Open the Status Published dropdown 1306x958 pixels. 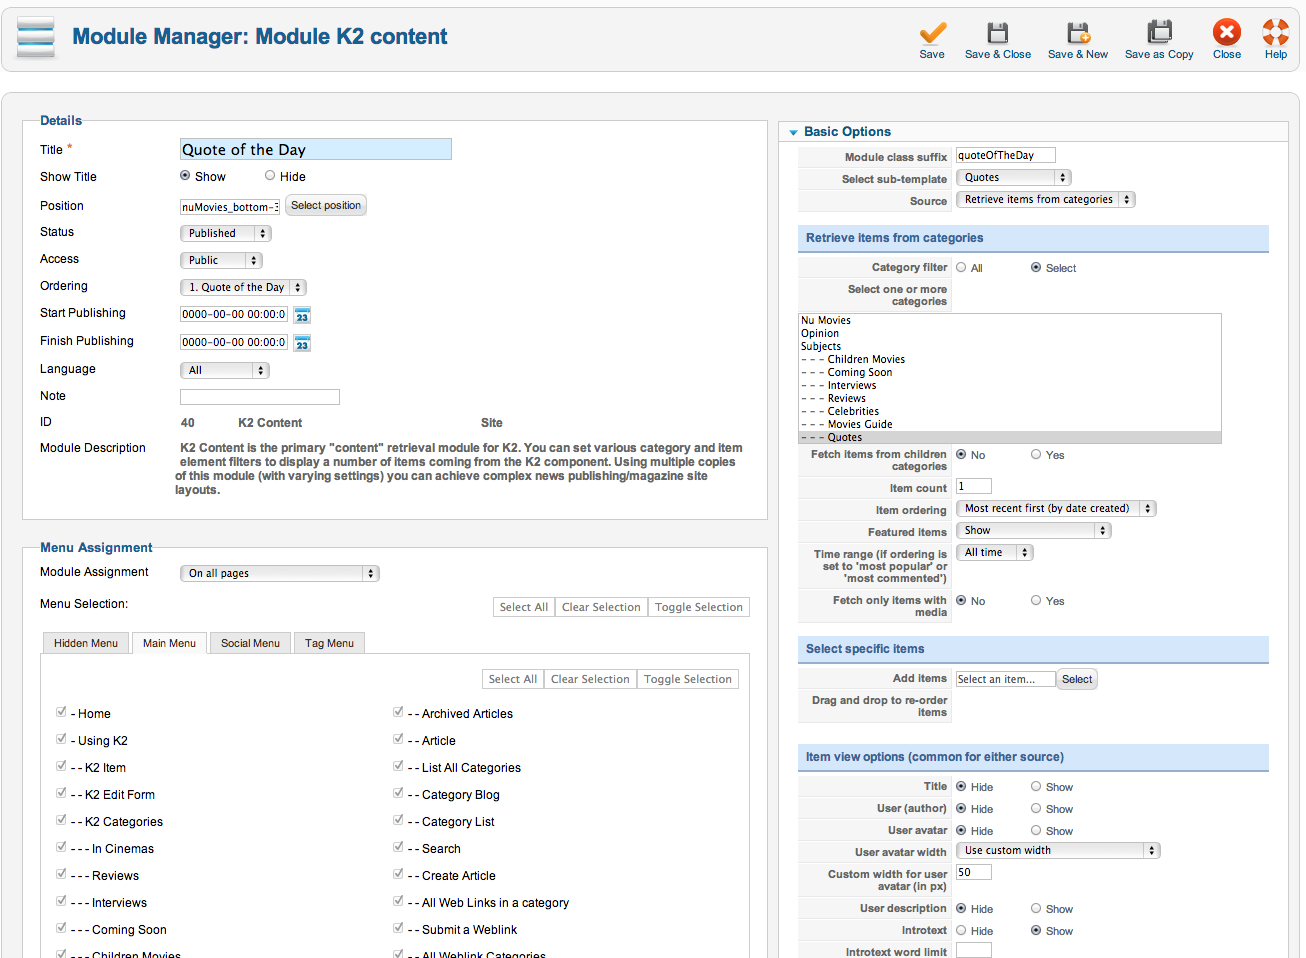pos(226,233)
